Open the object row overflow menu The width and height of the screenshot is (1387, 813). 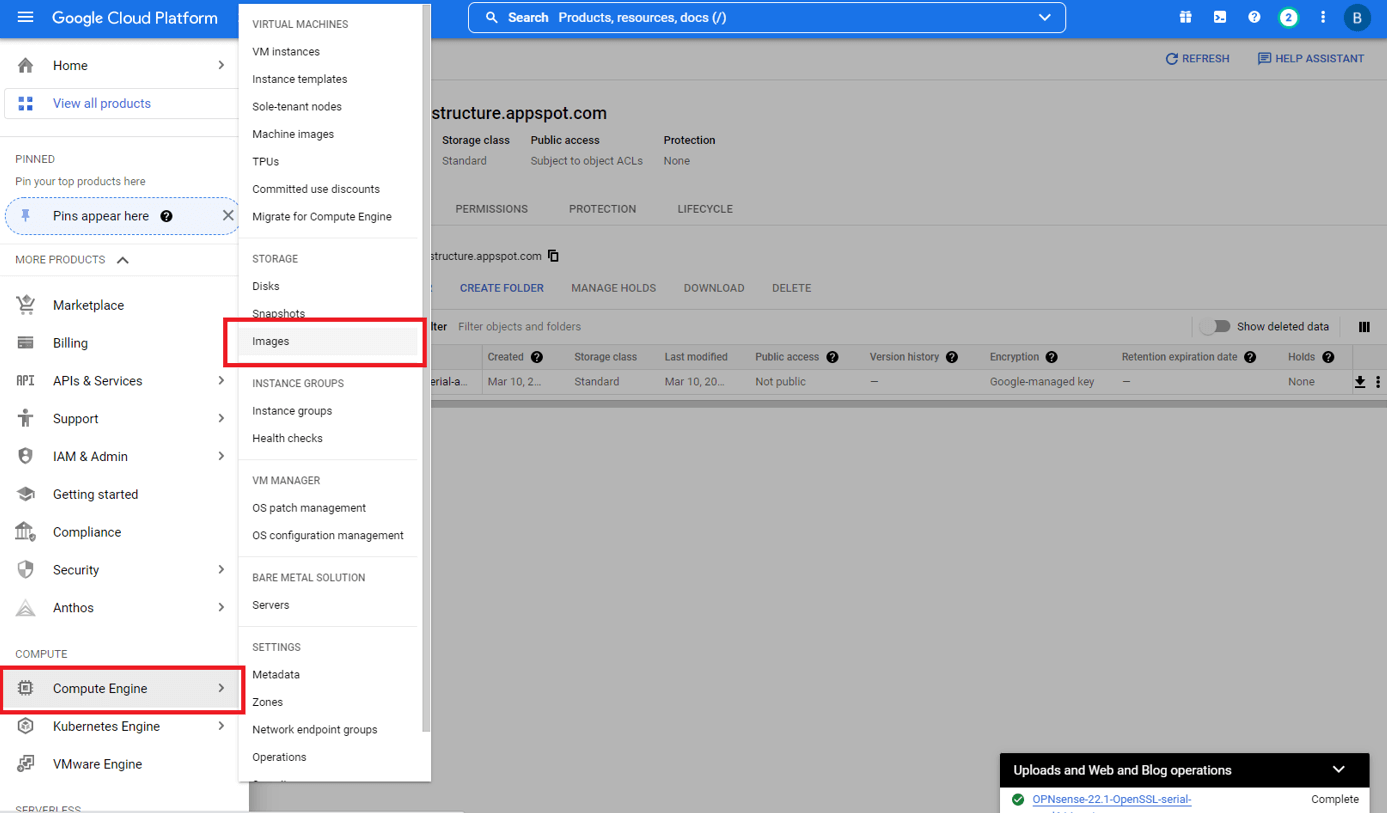(1378, 382)
